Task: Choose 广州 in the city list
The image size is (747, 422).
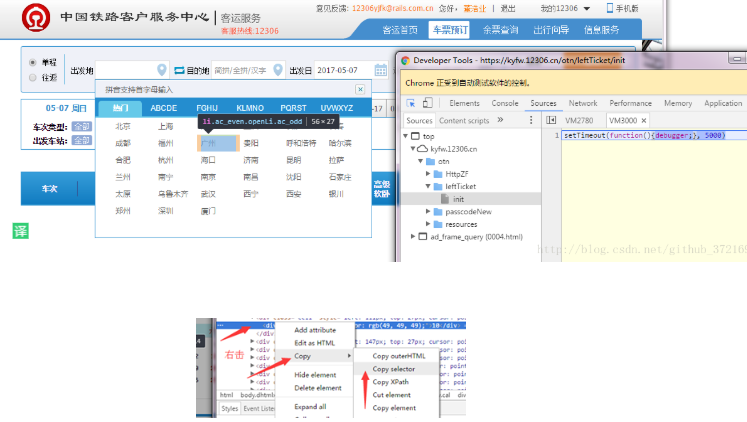Action: click(x=218, y=143)
